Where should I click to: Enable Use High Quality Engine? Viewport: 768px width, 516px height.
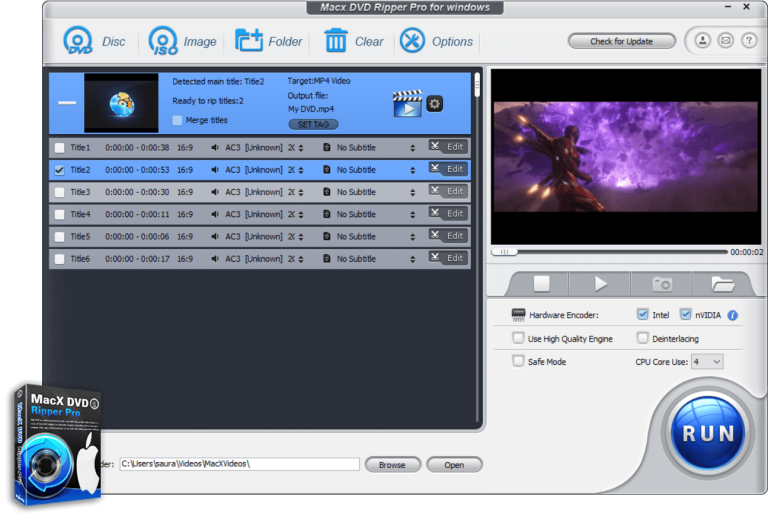click(518, 338)
